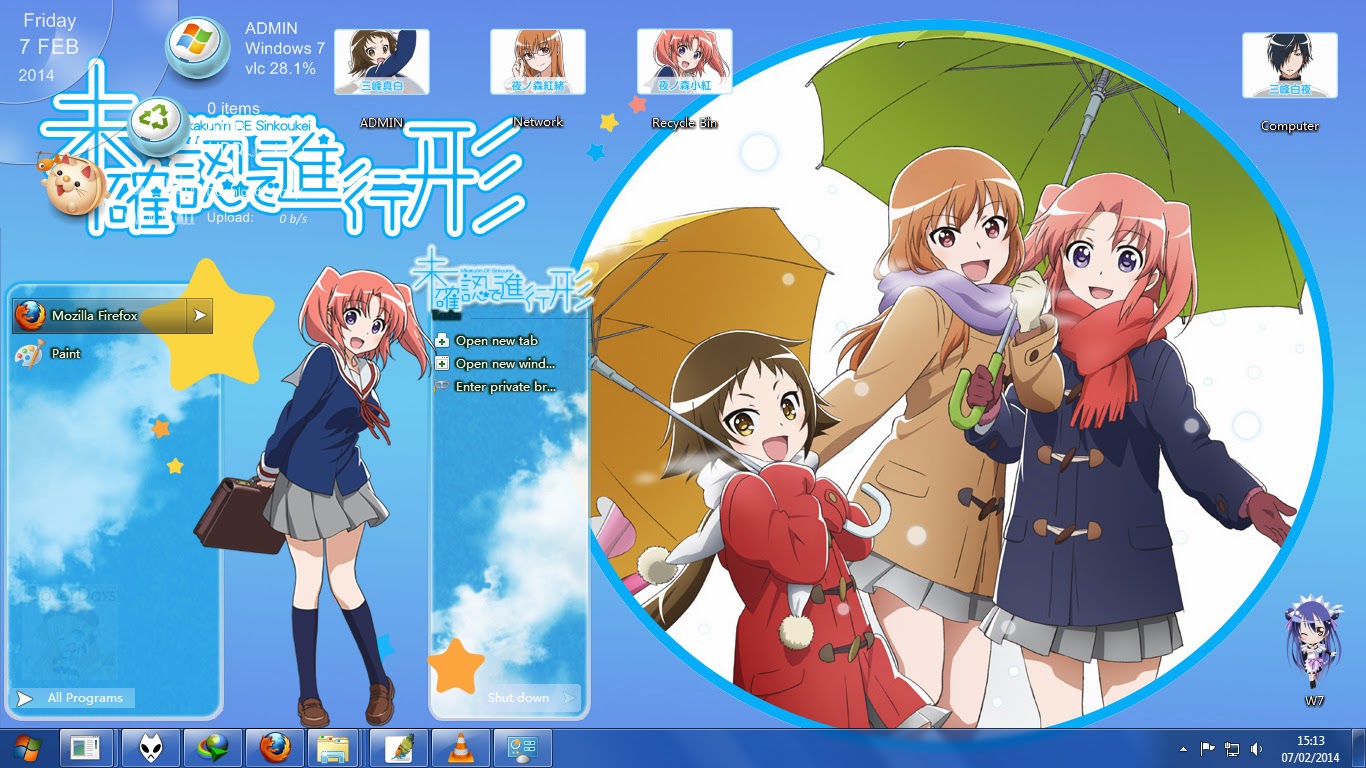The height and width of the screenshot is (768, 1366).
Task: Open the Recycle Bin desktop icon
Action: [685, 62]
